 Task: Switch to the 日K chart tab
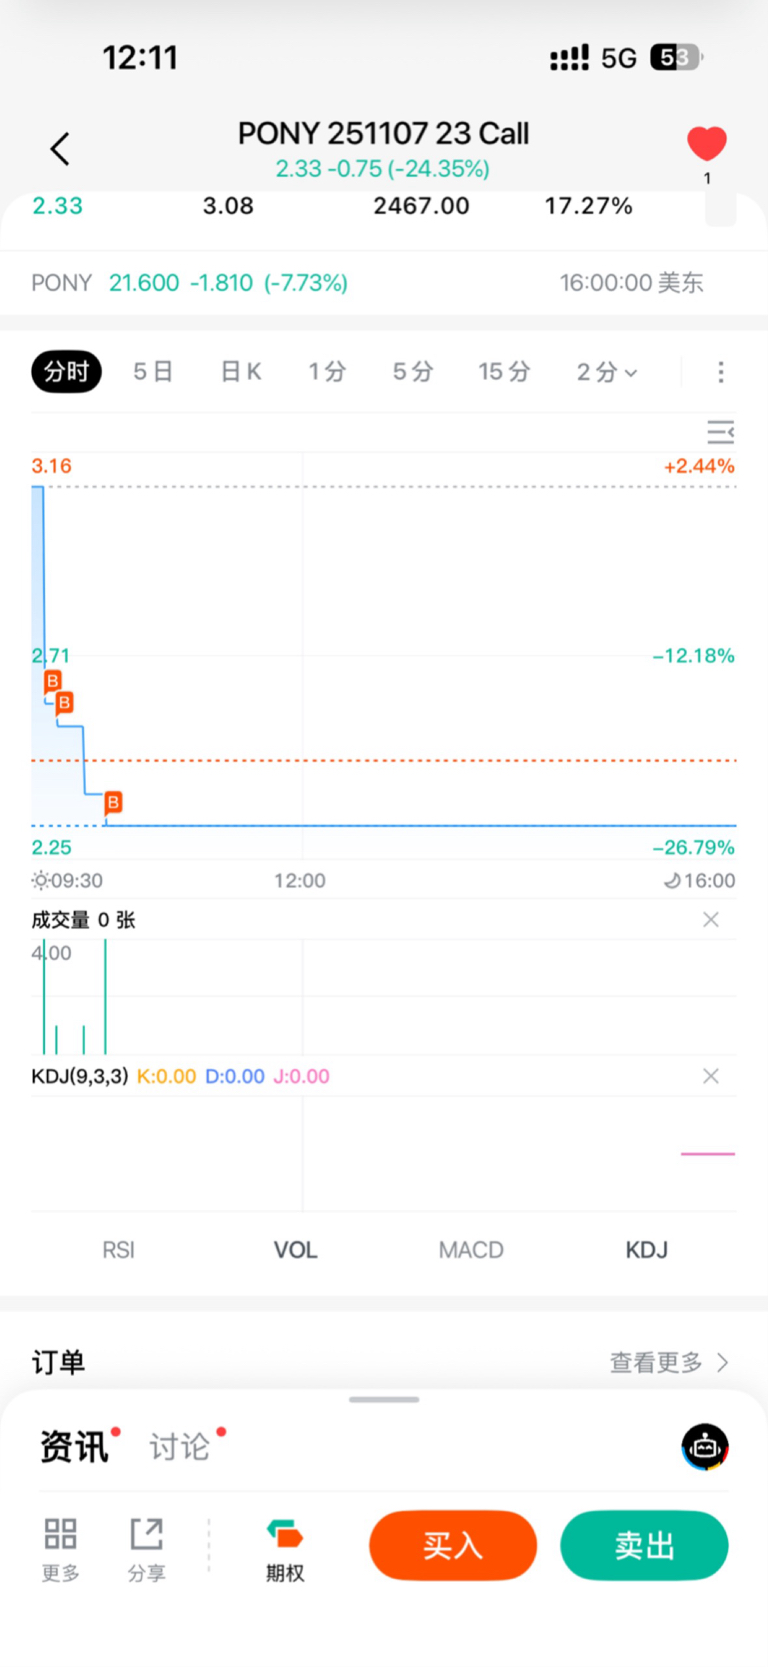(x=240, y=372)
